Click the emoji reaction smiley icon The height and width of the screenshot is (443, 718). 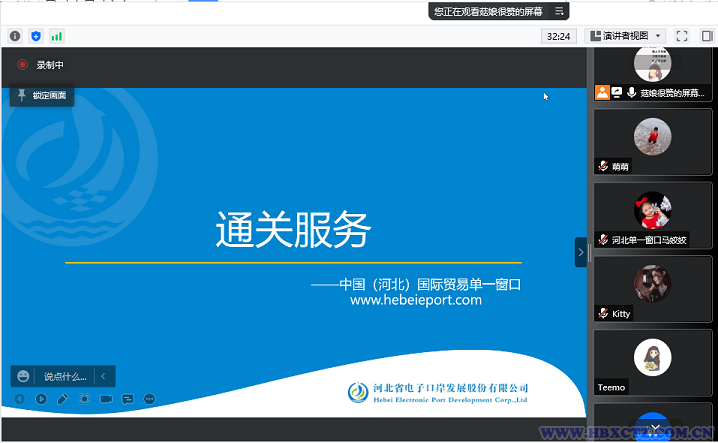coord(23,377)
